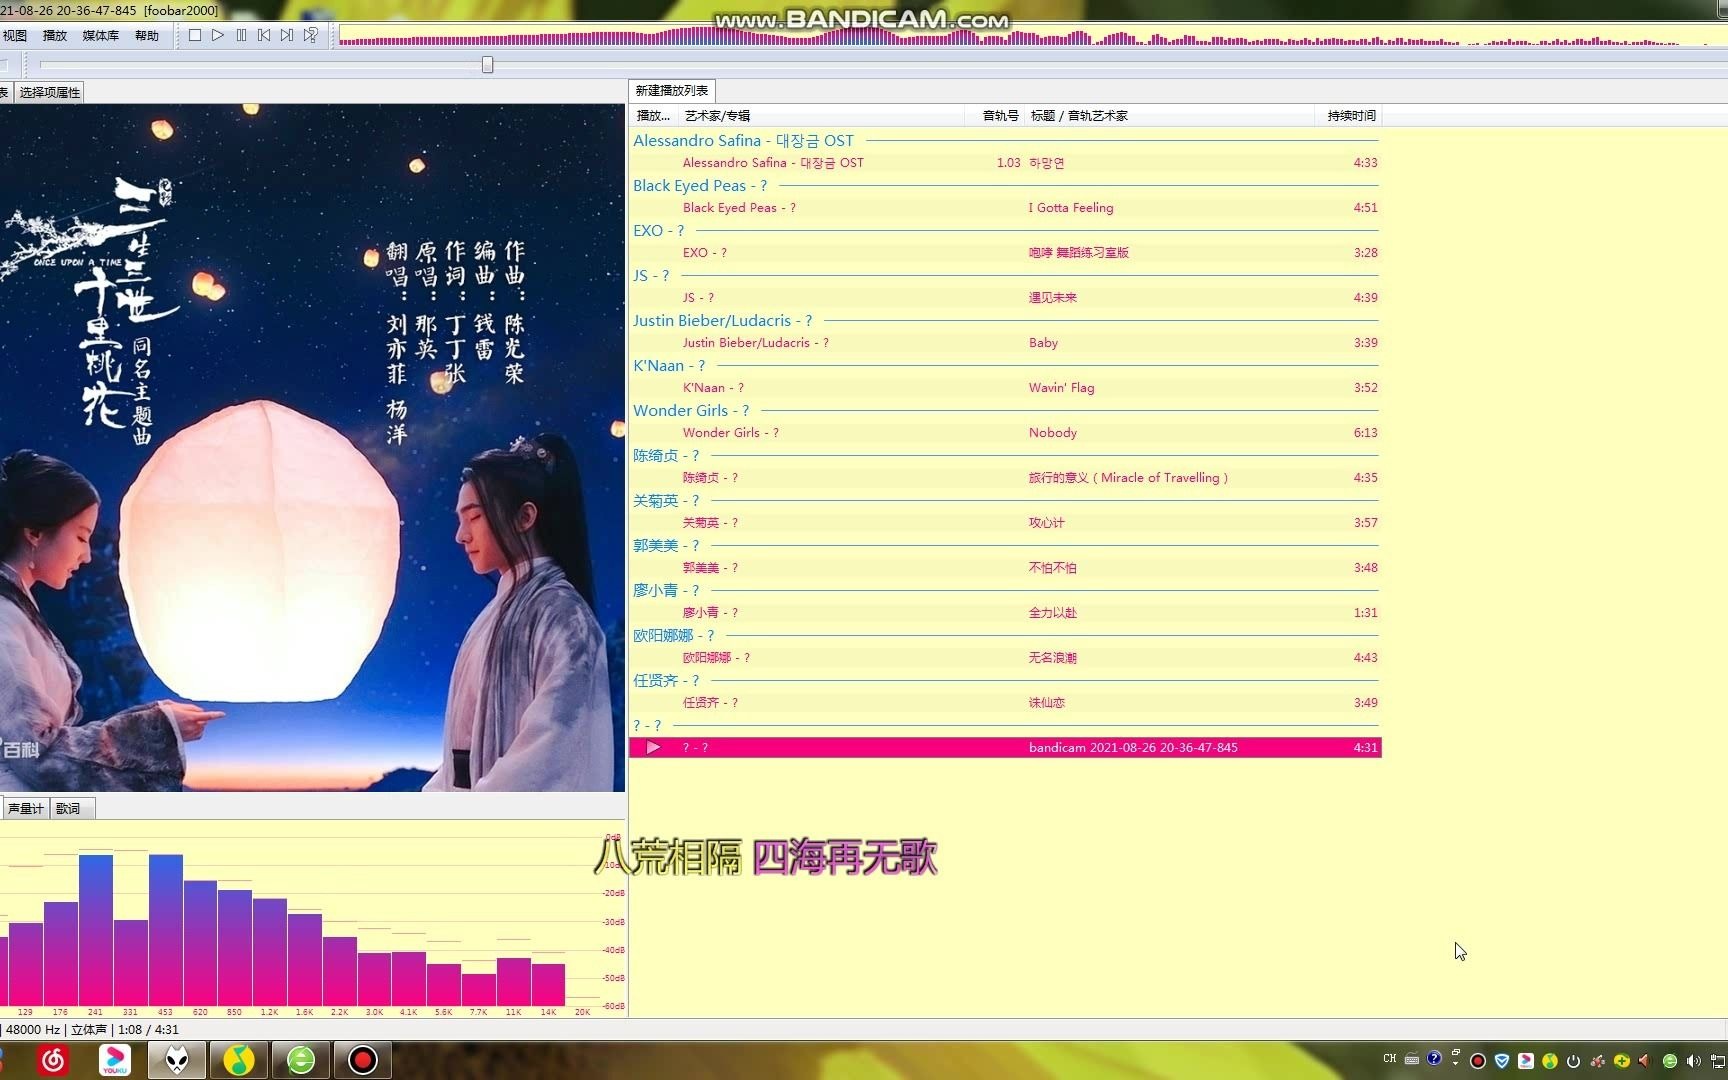Image resolution: width=1728 pixels, height=1080 pixels.
Task: Select the Baby track row
Action: point(1005,343)
